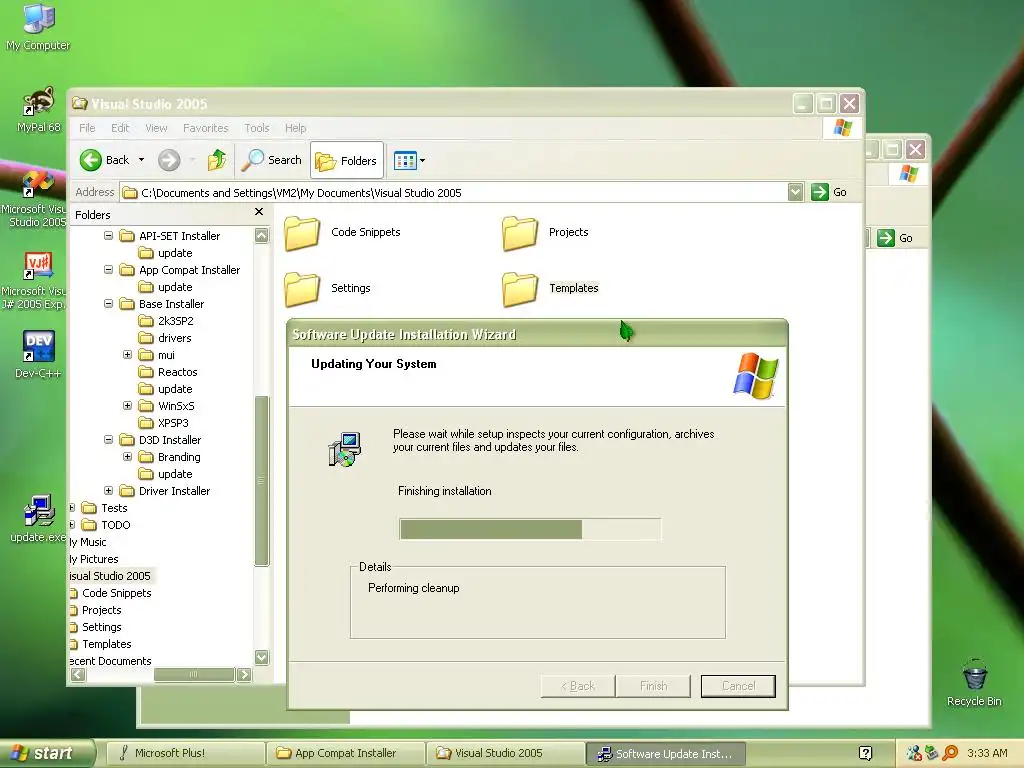Screen dimensions: 1024x768
Task: Click the greyed Forward arrow button
Action: [169, 160]
